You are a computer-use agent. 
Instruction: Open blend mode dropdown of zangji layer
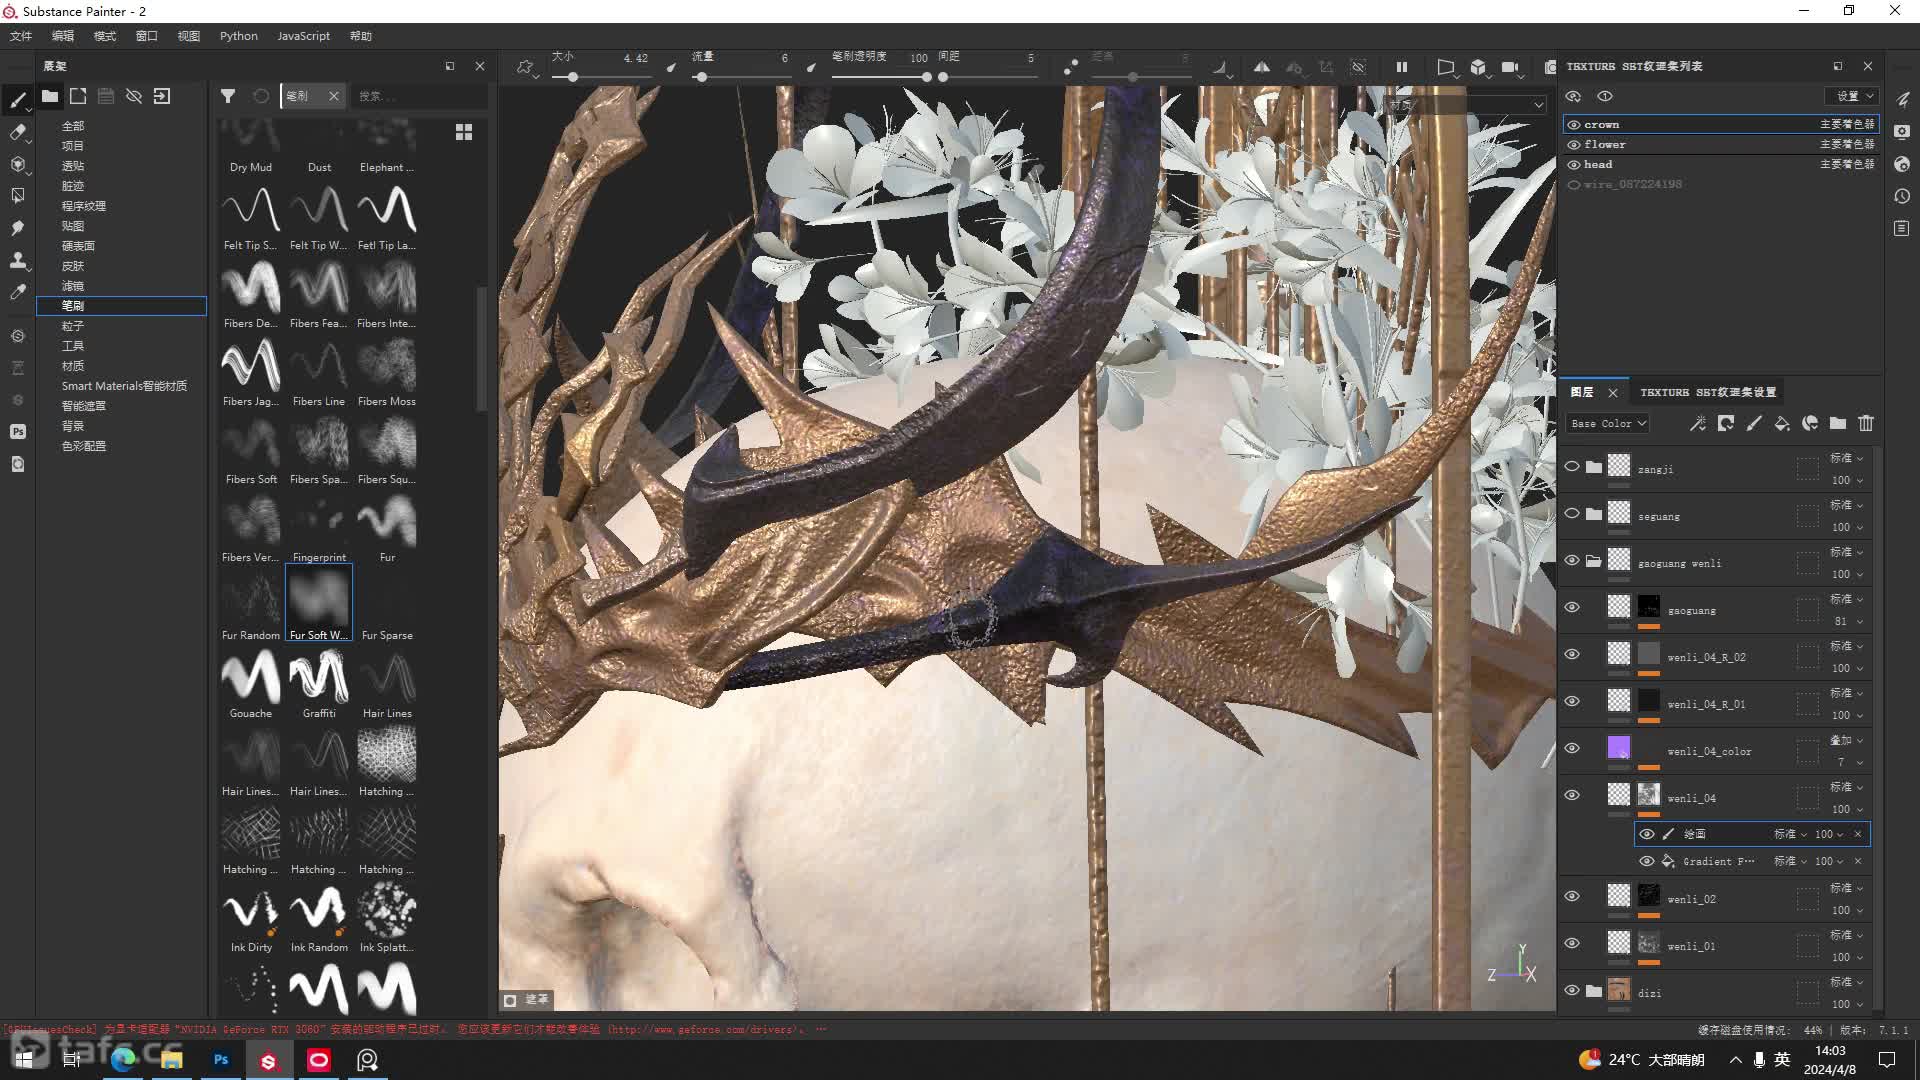[x=1846, y=458]
